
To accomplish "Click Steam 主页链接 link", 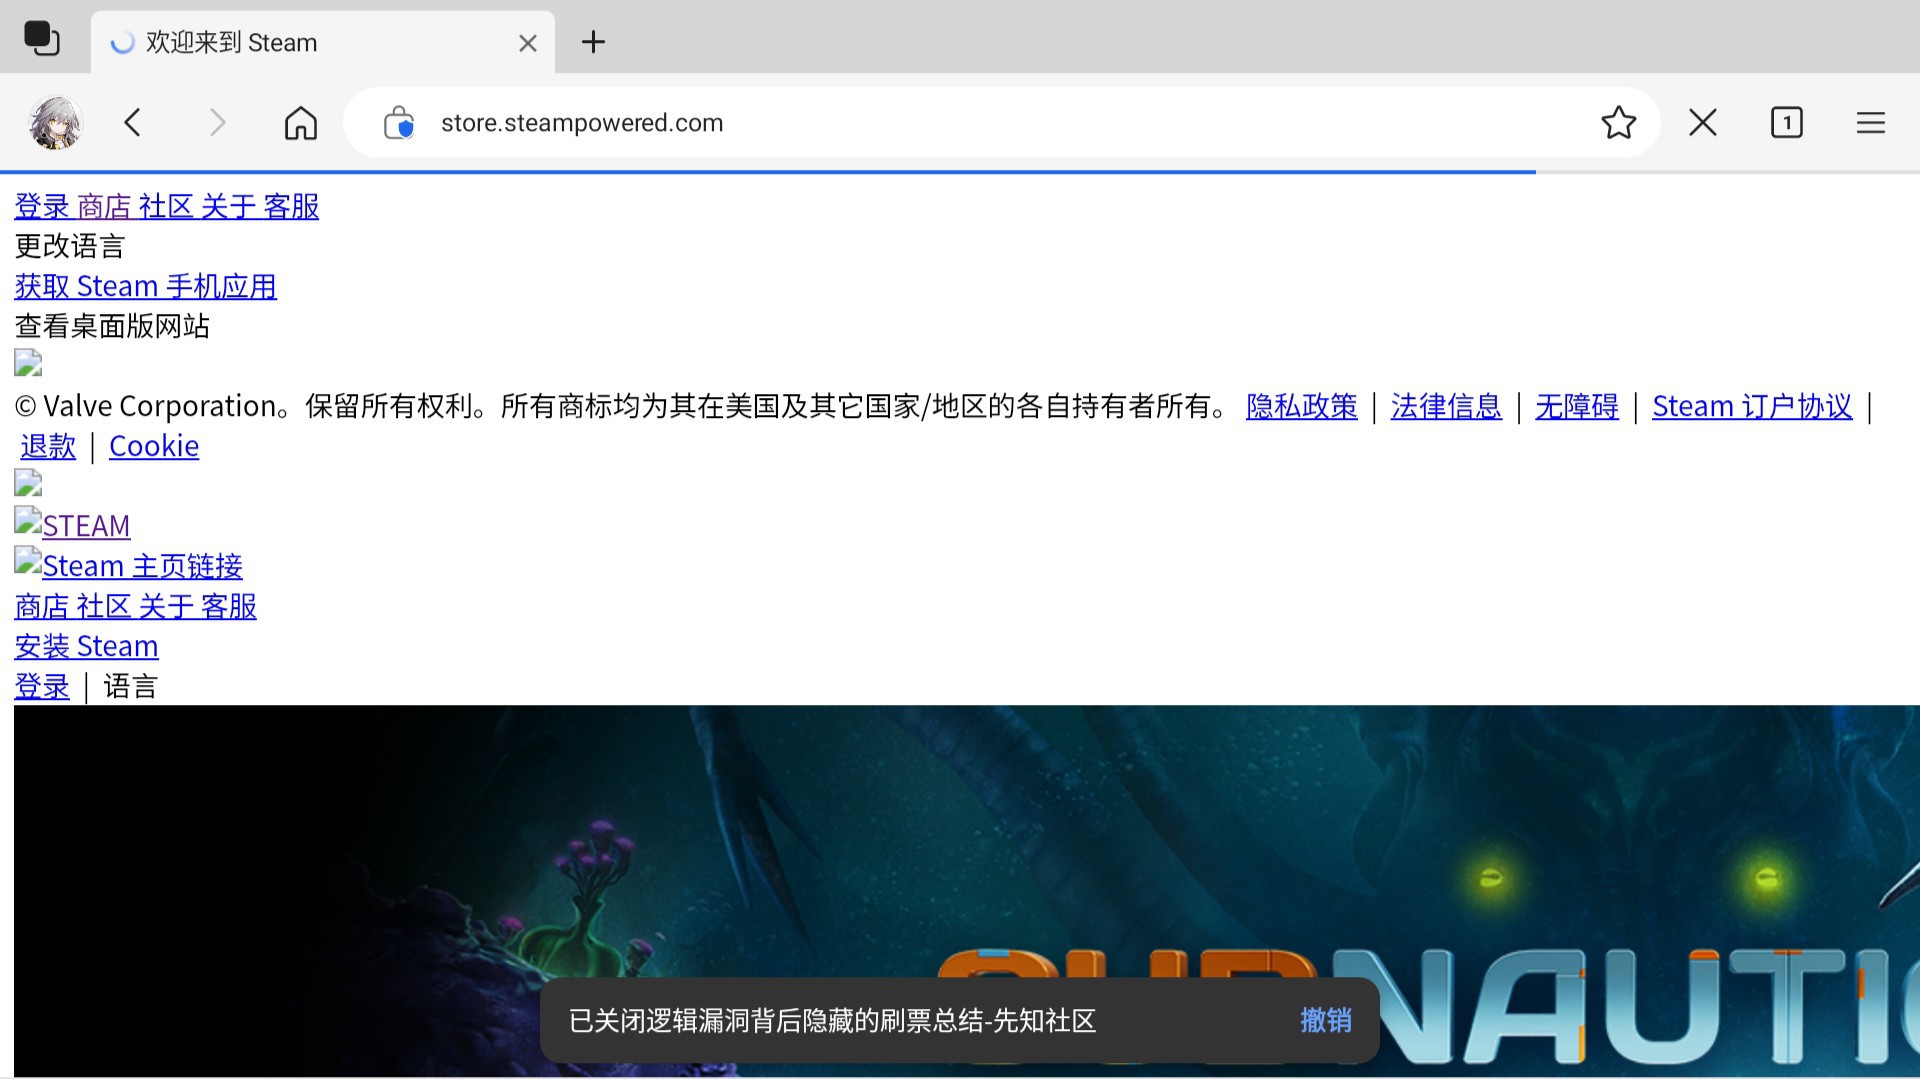I will pos(128,566).
